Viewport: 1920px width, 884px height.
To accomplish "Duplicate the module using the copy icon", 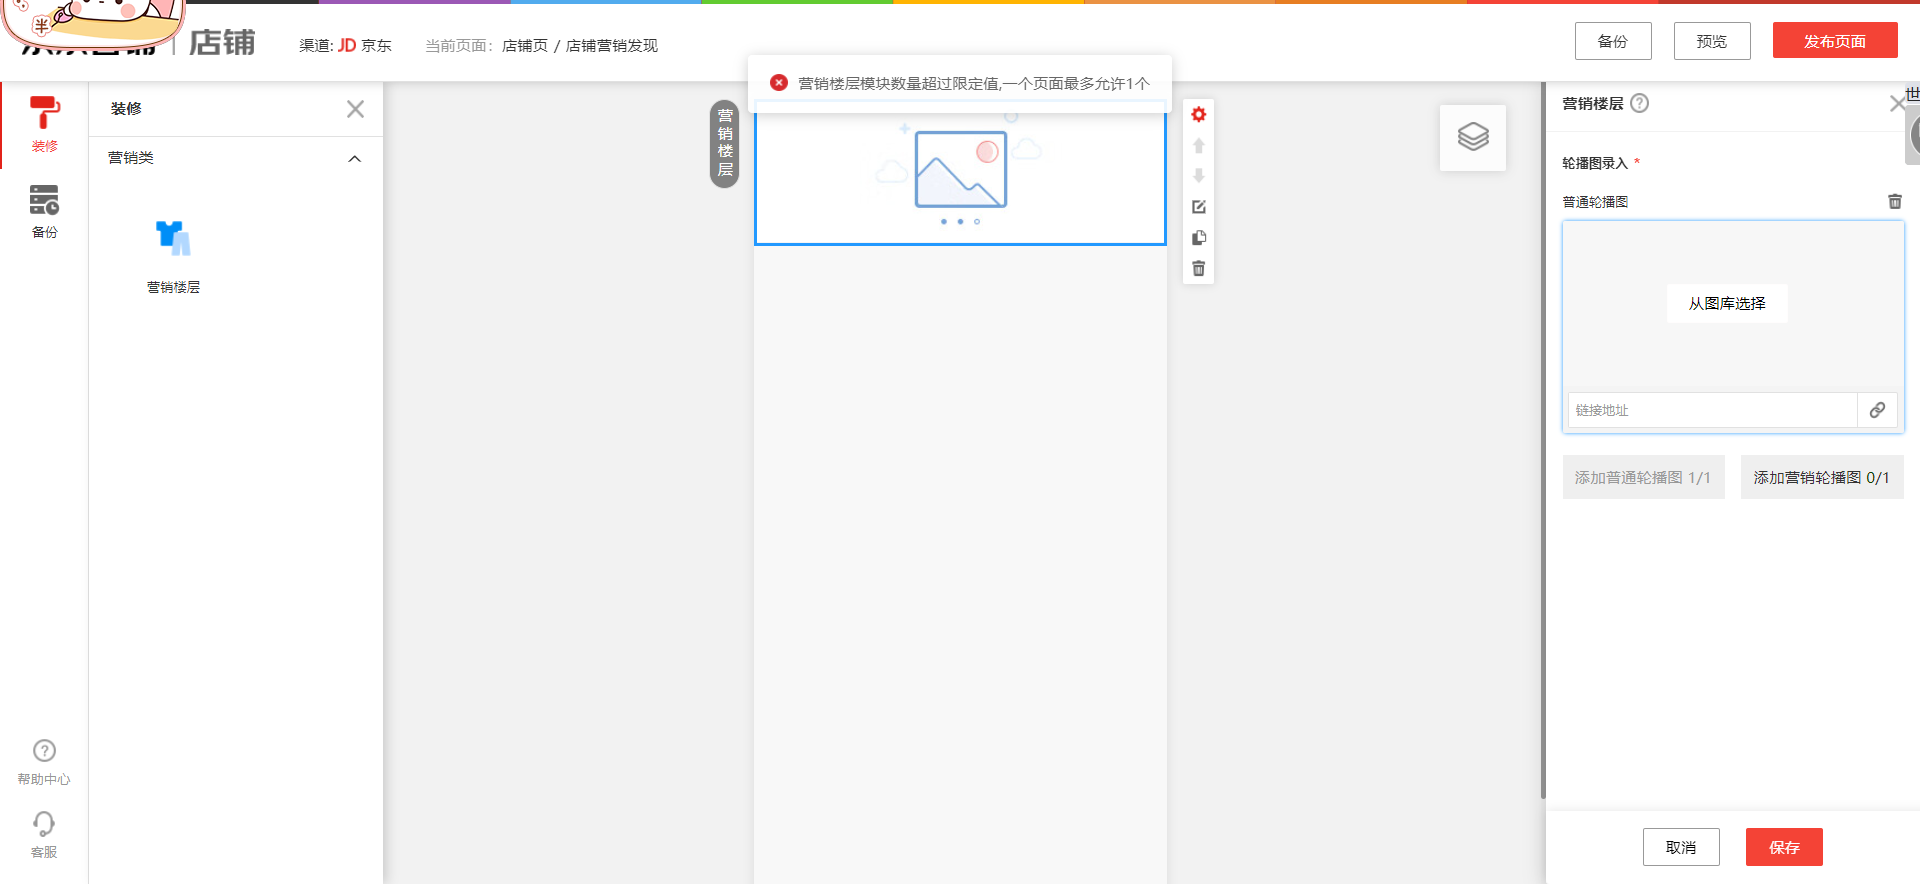I will 1198,238.
